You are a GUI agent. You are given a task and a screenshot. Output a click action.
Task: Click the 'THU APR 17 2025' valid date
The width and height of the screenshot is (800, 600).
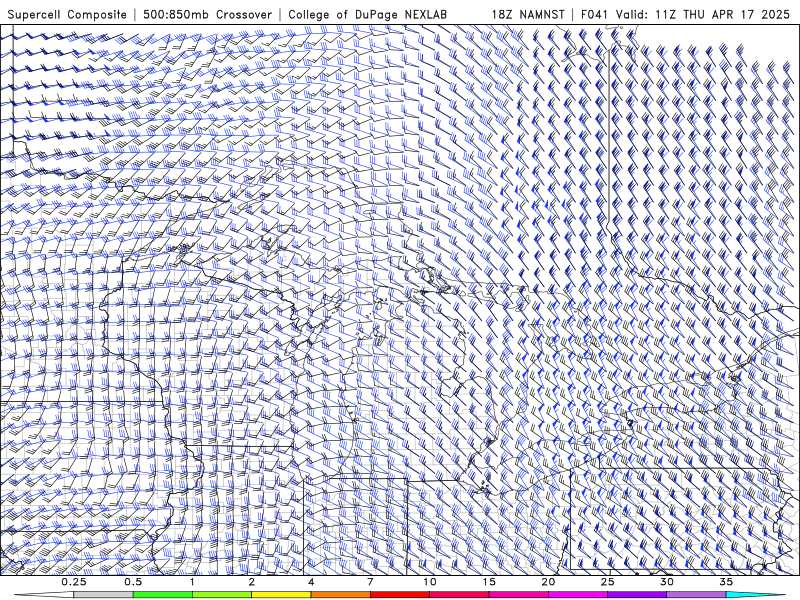736,14
